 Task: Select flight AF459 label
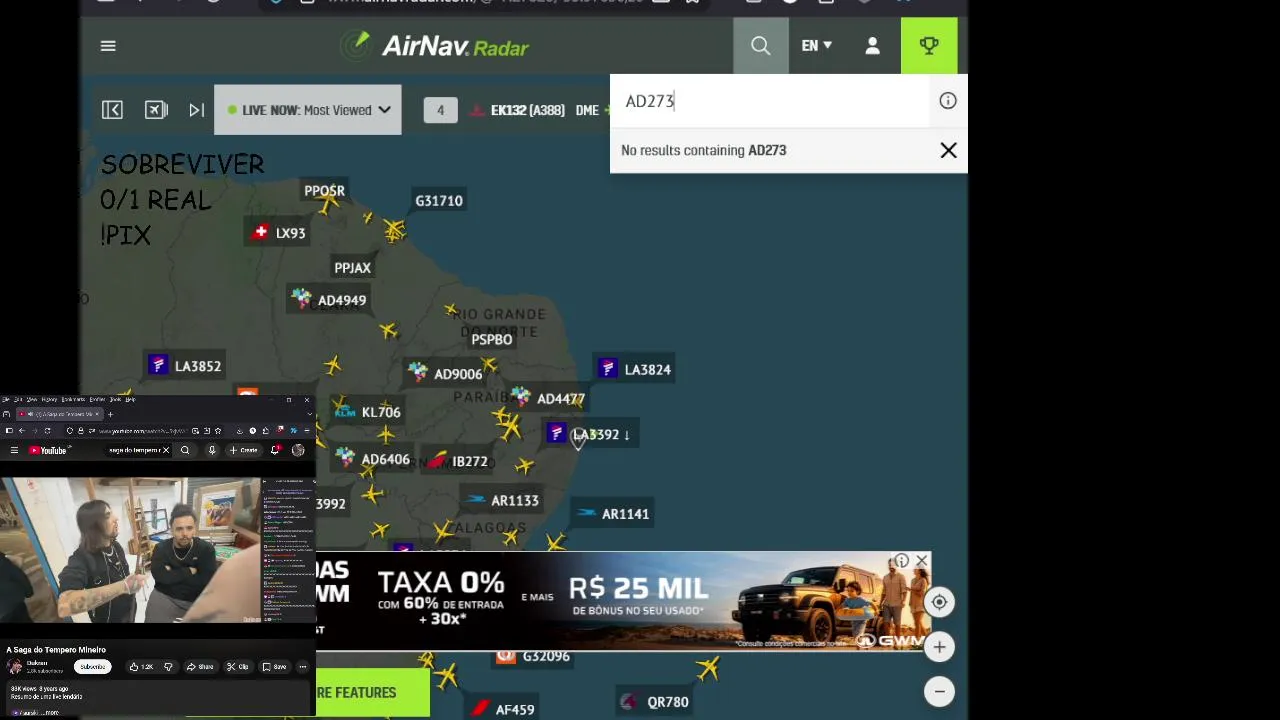point(503,709)
